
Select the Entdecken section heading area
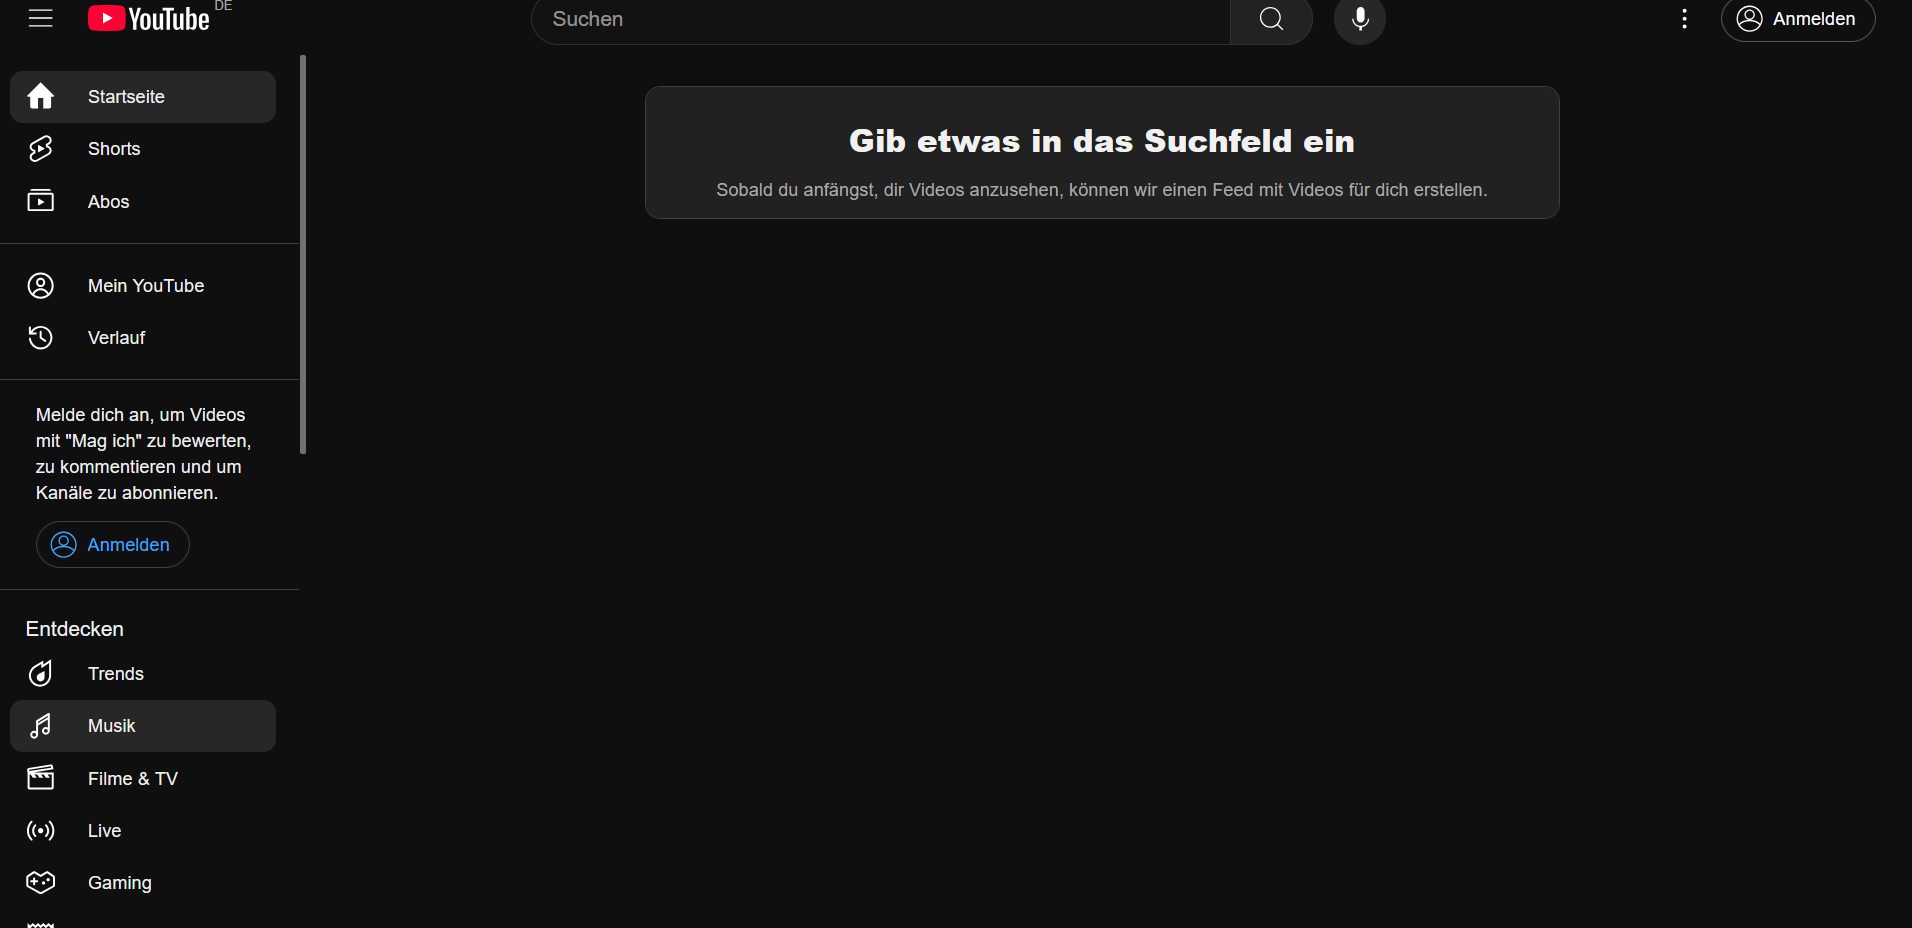point(74,628)
